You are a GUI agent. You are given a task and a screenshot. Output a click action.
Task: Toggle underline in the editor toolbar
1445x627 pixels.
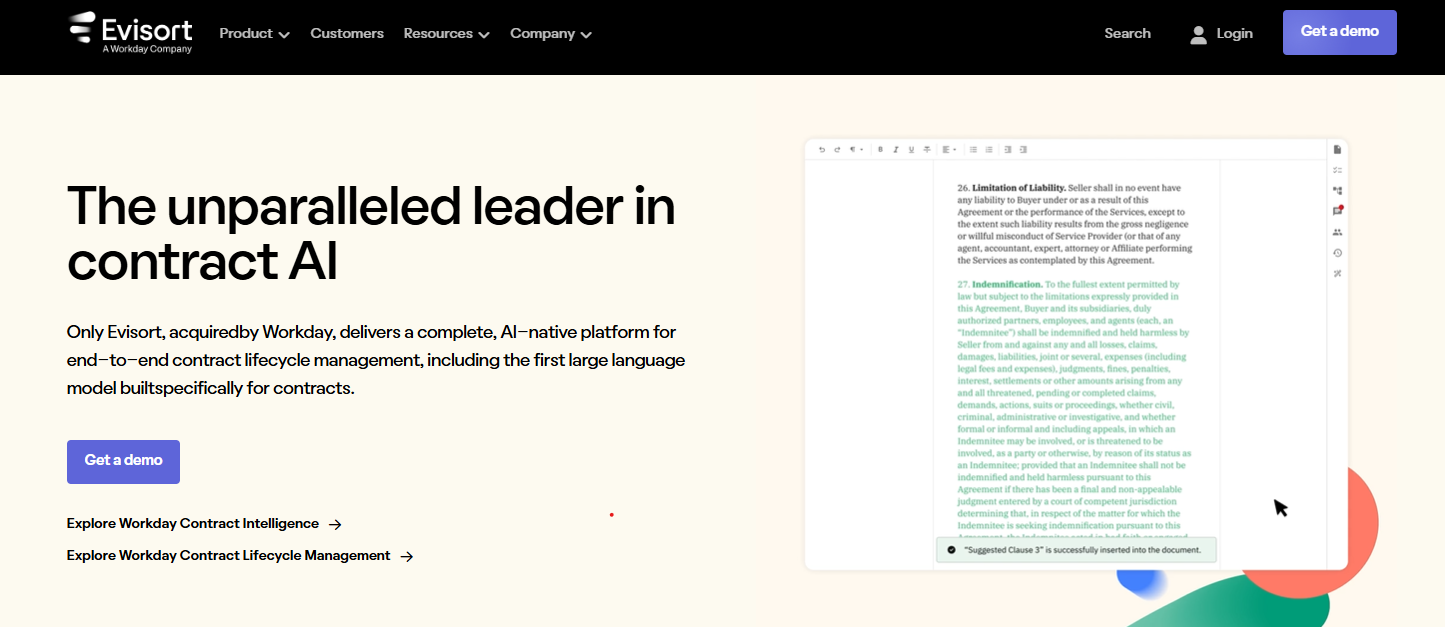[x=911, y=150]
